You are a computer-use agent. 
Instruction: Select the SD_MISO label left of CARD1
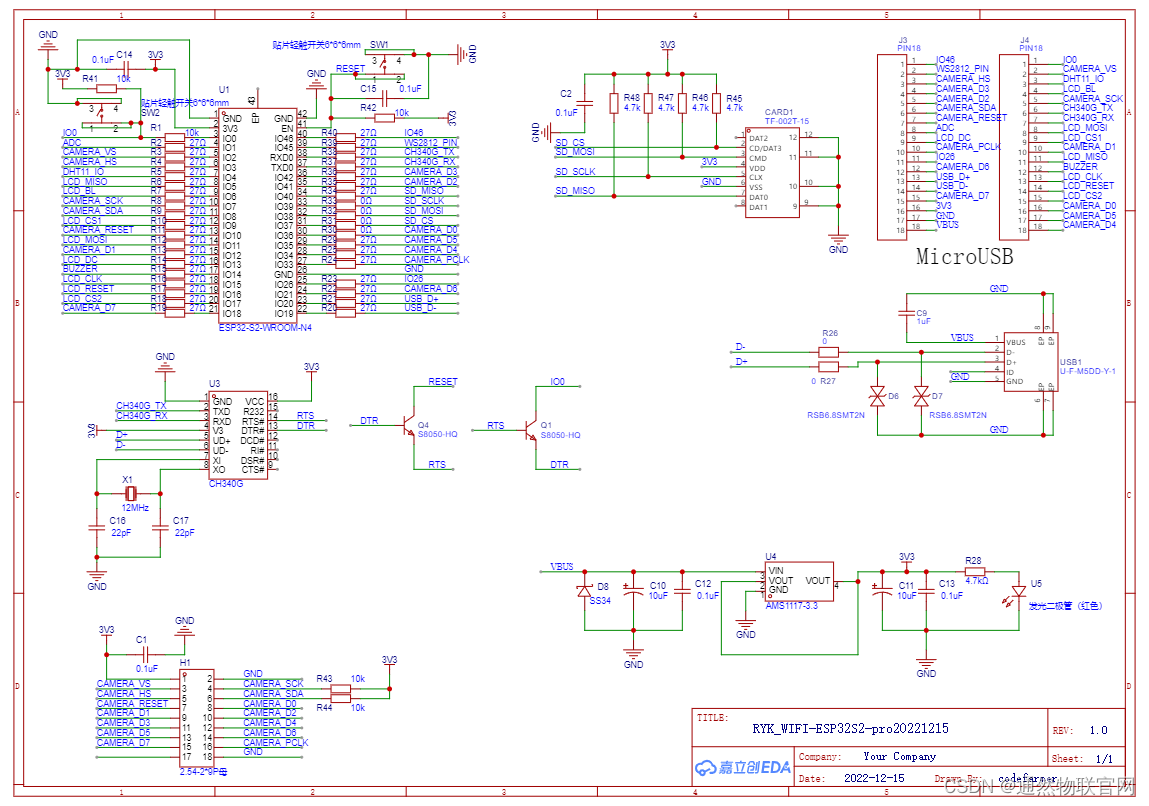pos(574,191)
